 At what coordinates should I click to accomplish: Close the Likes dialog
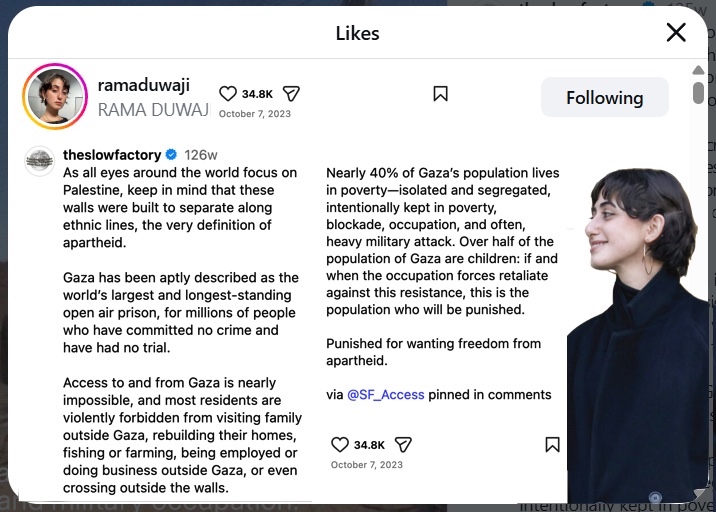pos(676,33)
